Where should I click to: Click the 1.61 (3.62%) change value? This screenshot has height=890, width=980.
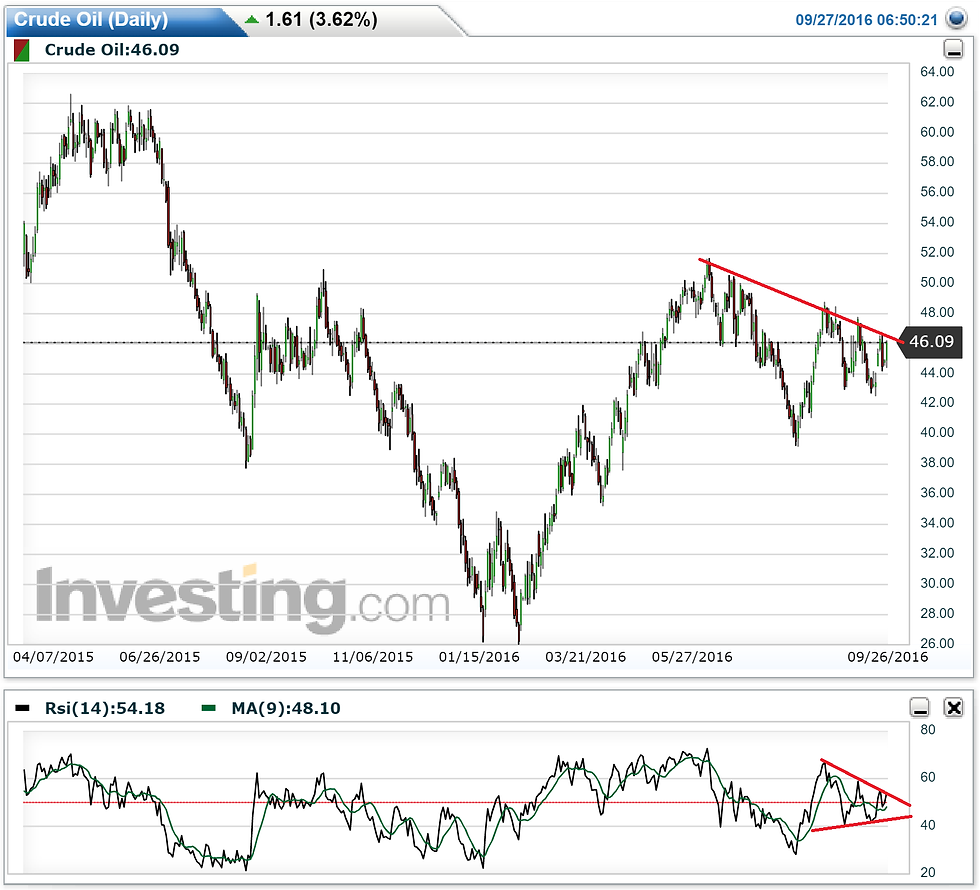pos(321,19)
